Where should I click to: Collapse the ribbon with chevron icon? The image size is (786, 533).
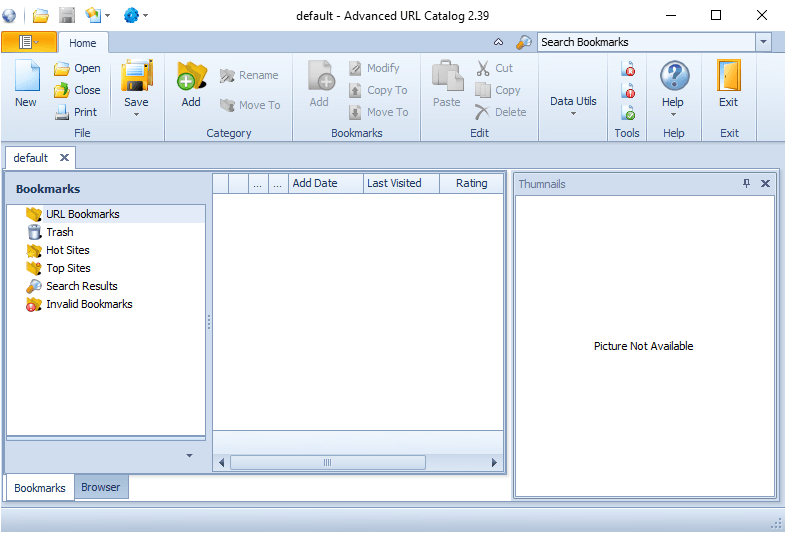click(498, 42)
